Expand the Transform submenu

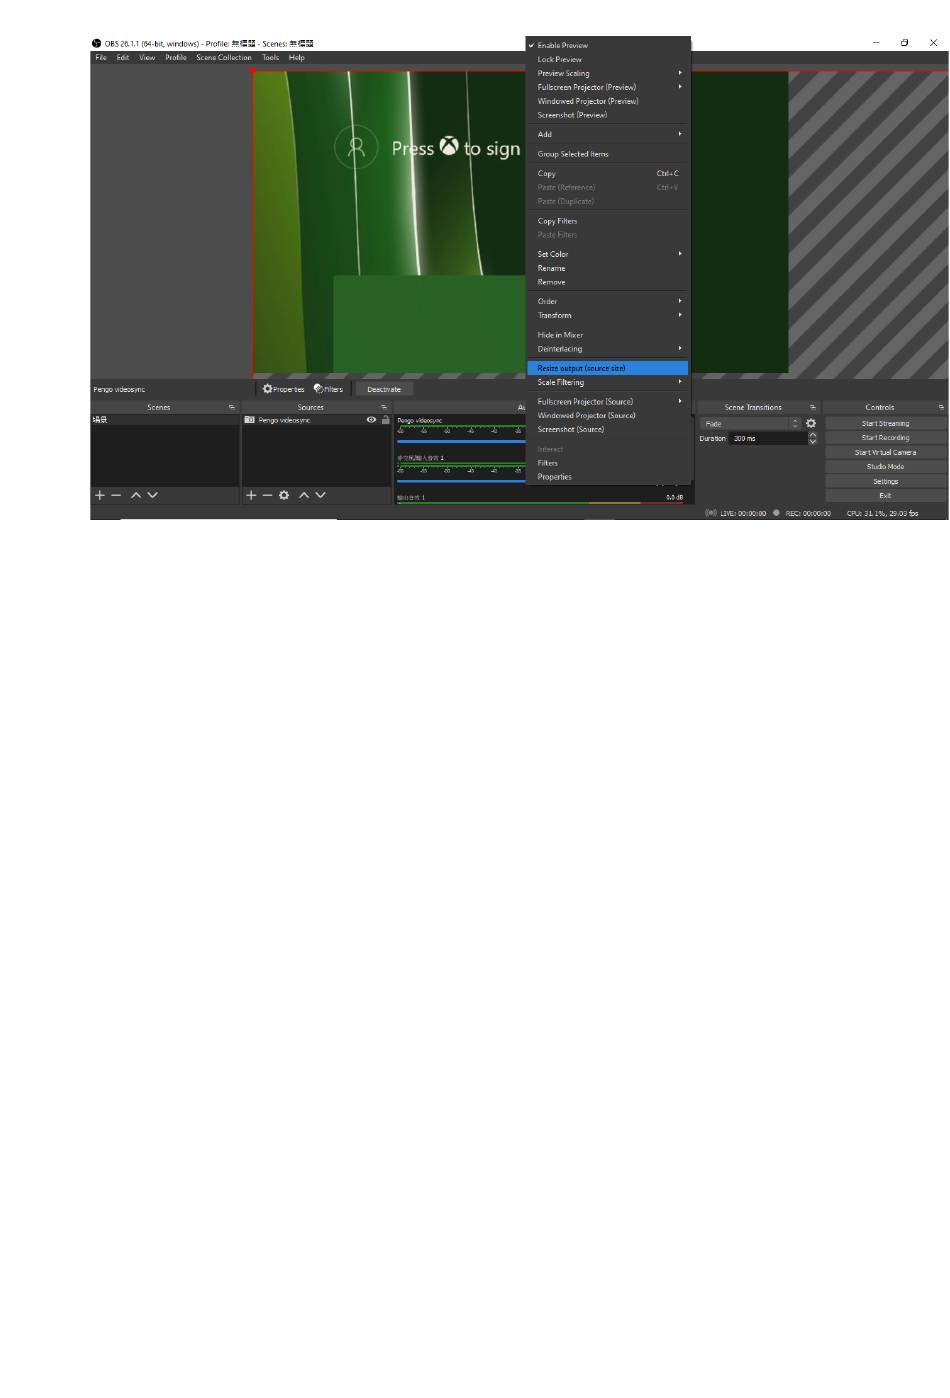point(608,315)
